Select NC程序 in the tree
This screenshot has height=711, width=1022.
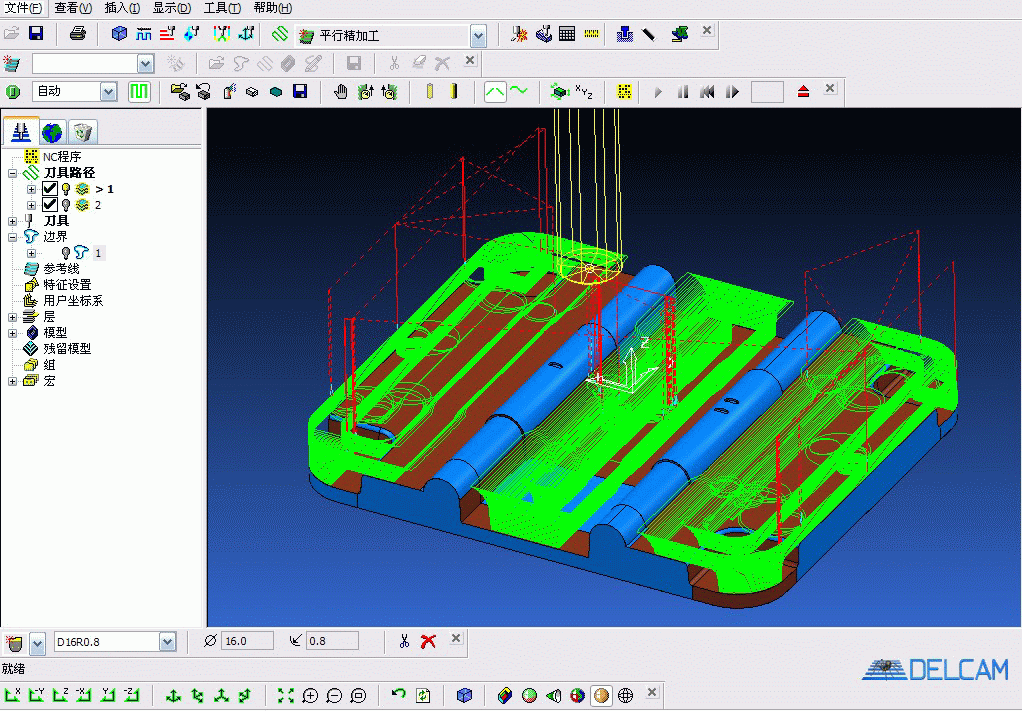click(62, 156)
